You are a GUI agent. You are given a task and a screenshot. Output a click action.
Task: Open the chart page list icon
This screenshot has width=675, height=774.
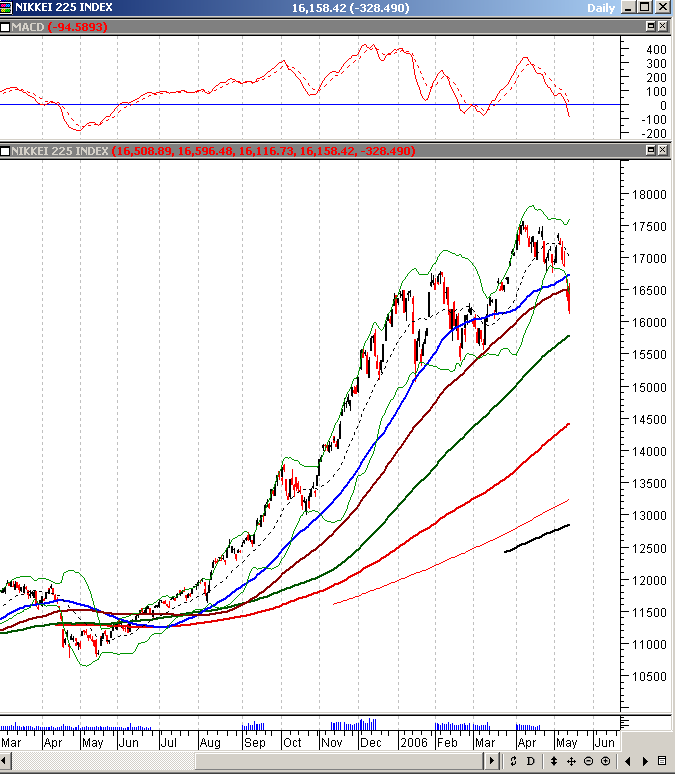662,761
